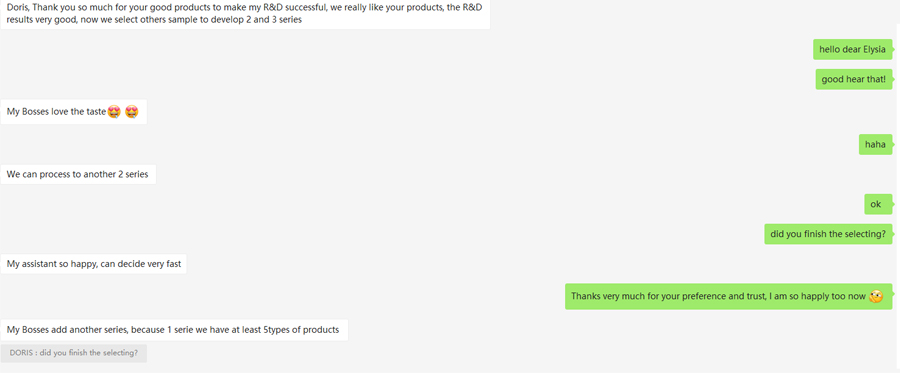
Task: Select the long 'Doris, Thank you so much' message
Action: coord(245,14)
